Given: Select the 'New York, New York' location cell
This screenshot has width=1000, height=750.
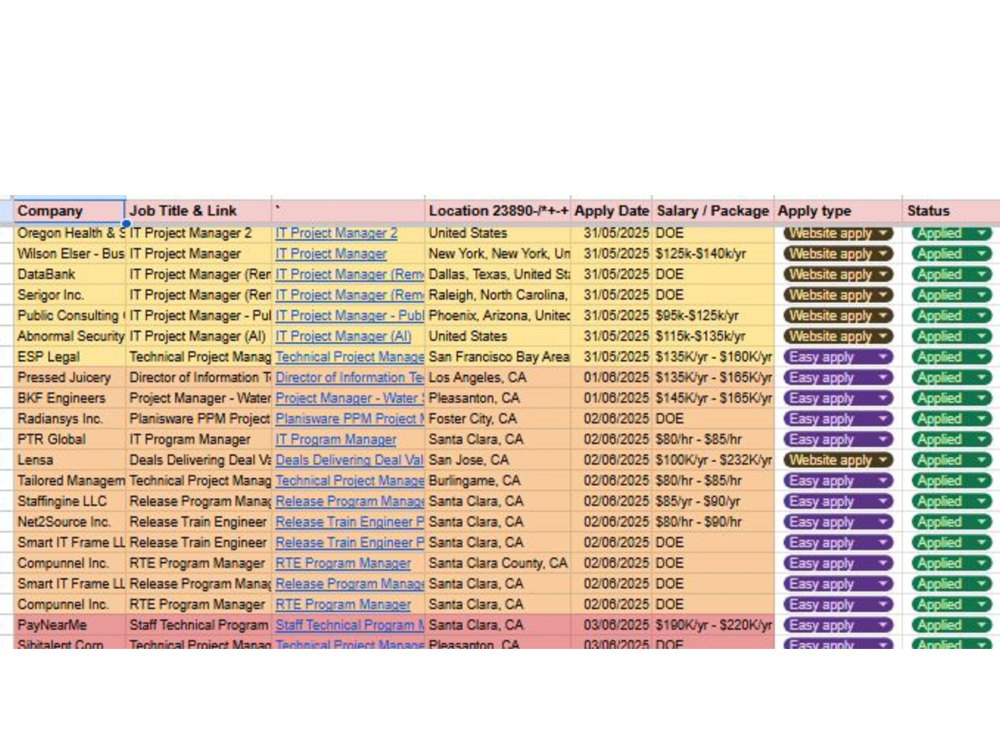Looking at the screenshot, I should (x=497, y=254).
